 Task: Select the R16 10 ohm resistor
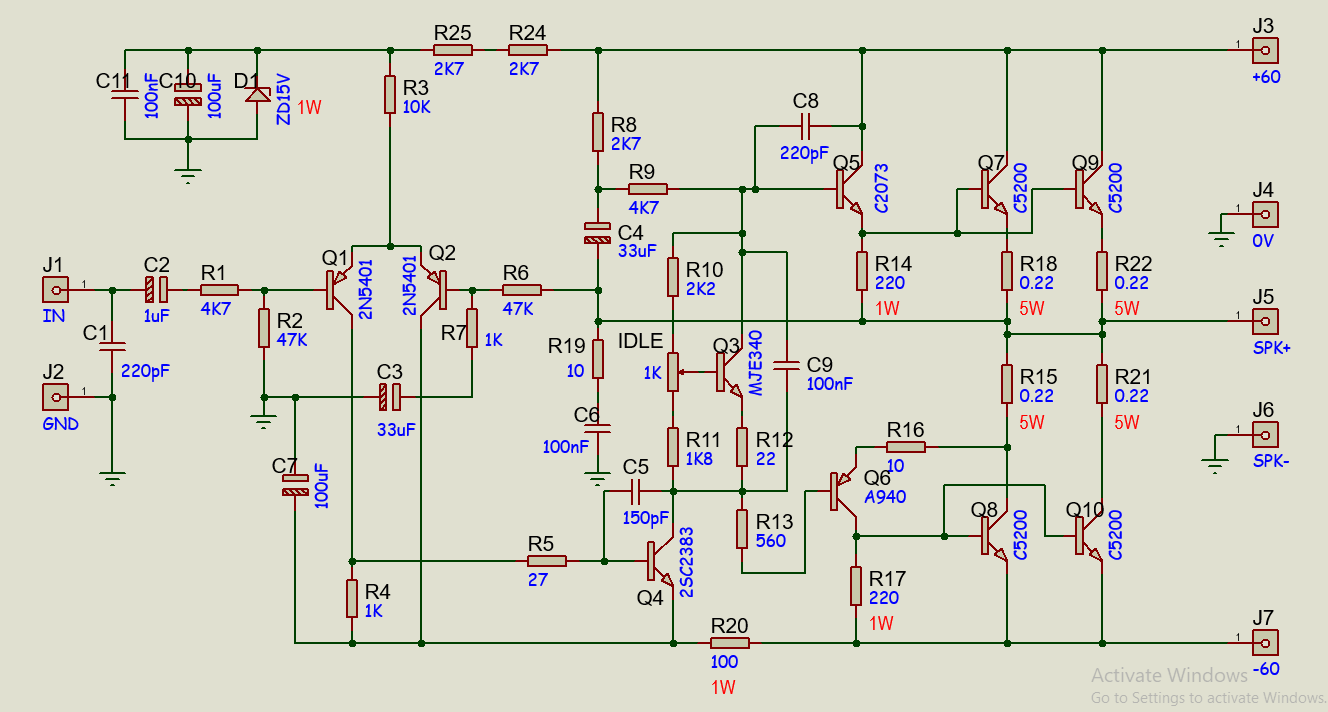906,447
